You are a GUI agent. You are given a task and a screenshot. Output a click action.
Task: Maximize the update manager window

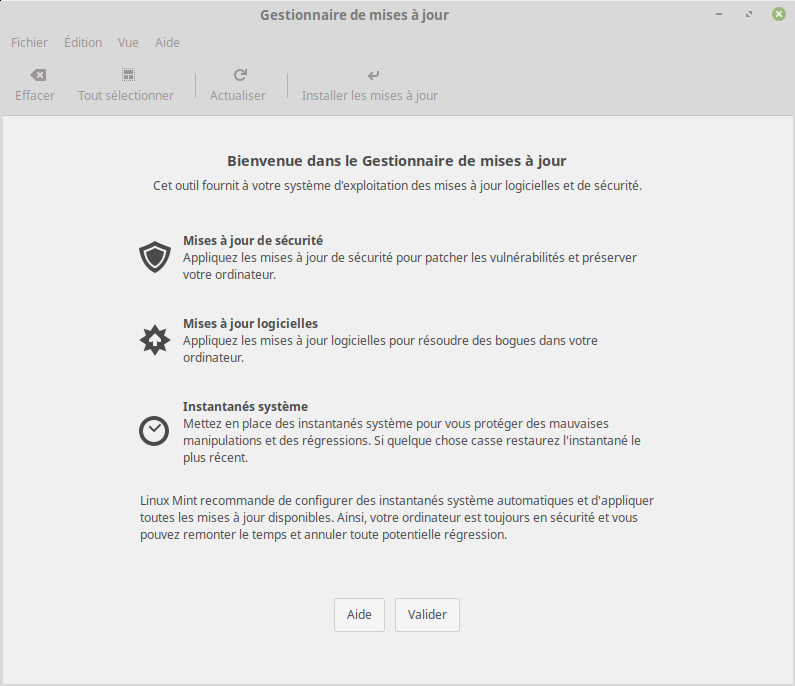pos(749,15)
